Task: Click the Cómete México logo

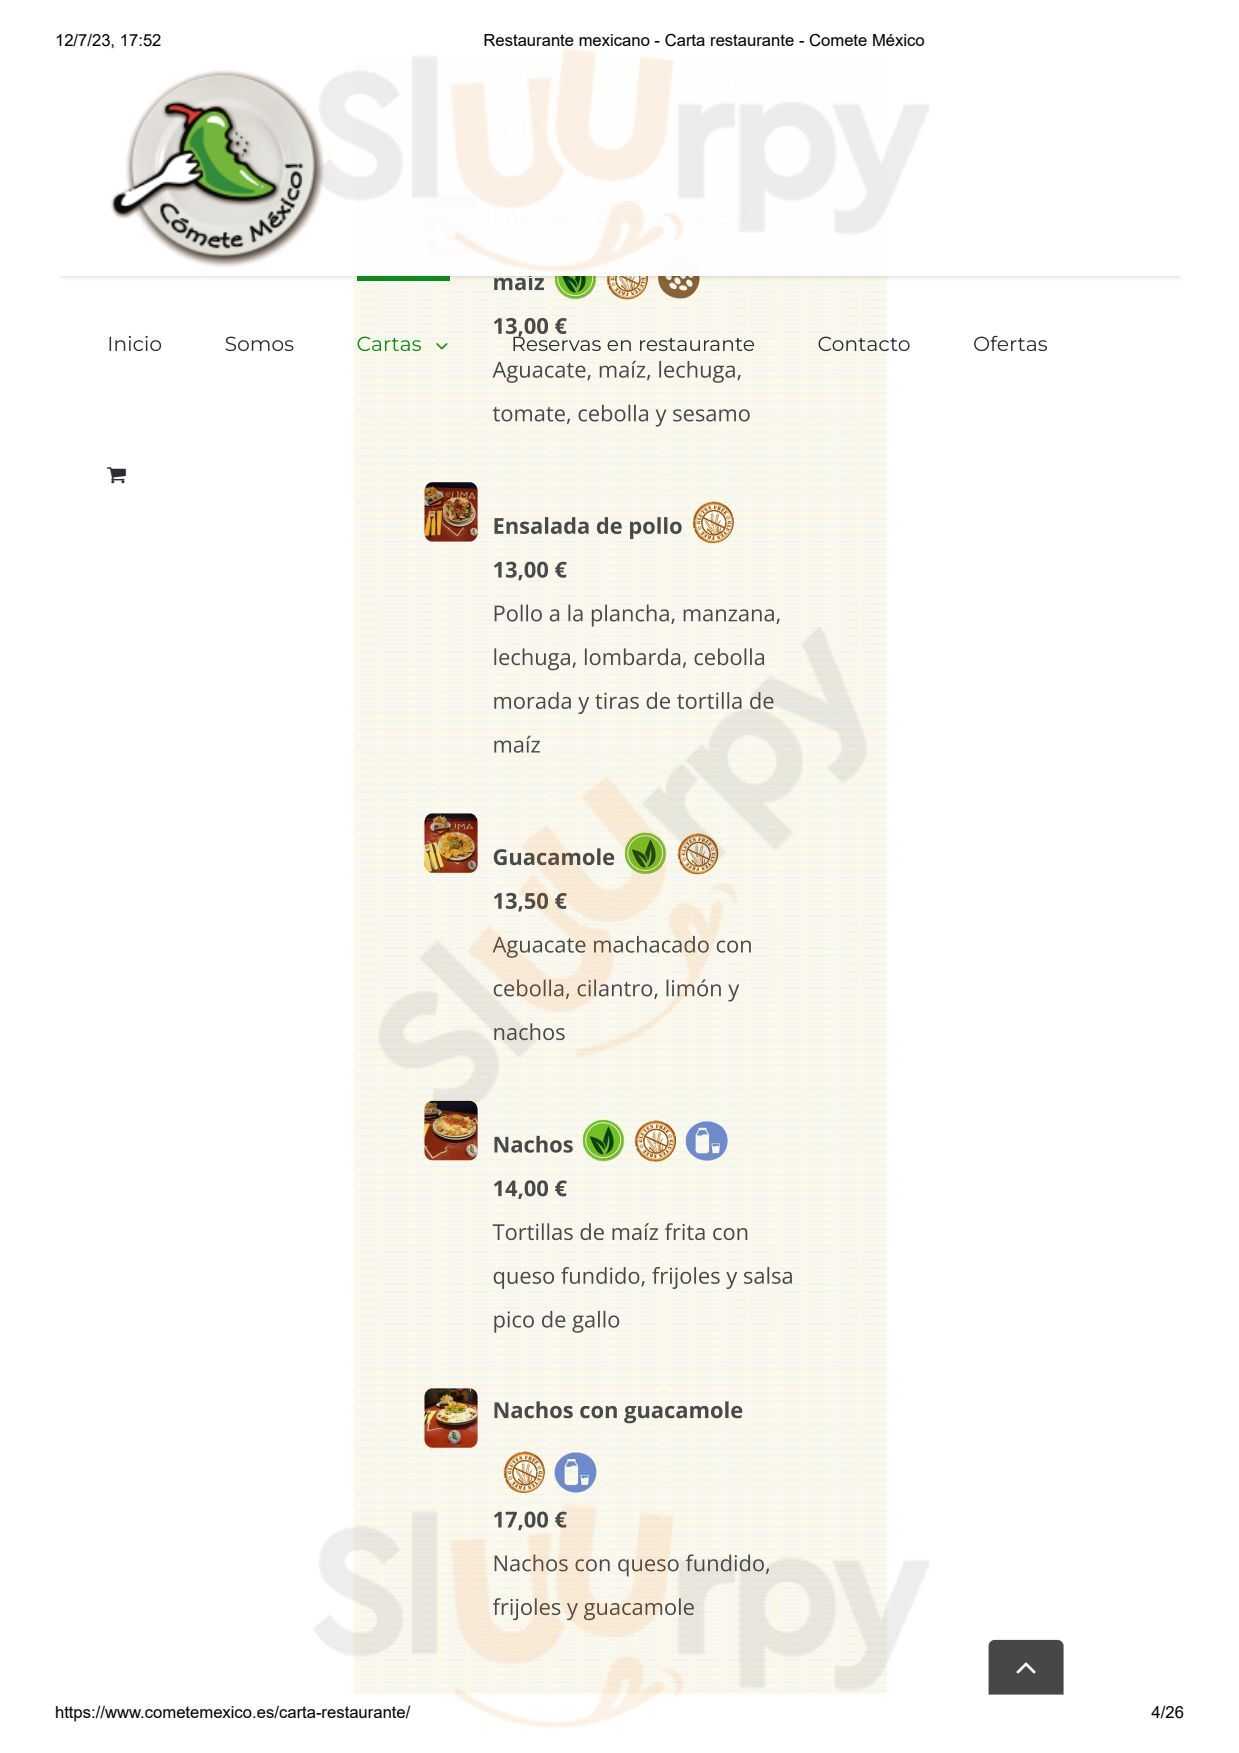Action: [217, 168]
